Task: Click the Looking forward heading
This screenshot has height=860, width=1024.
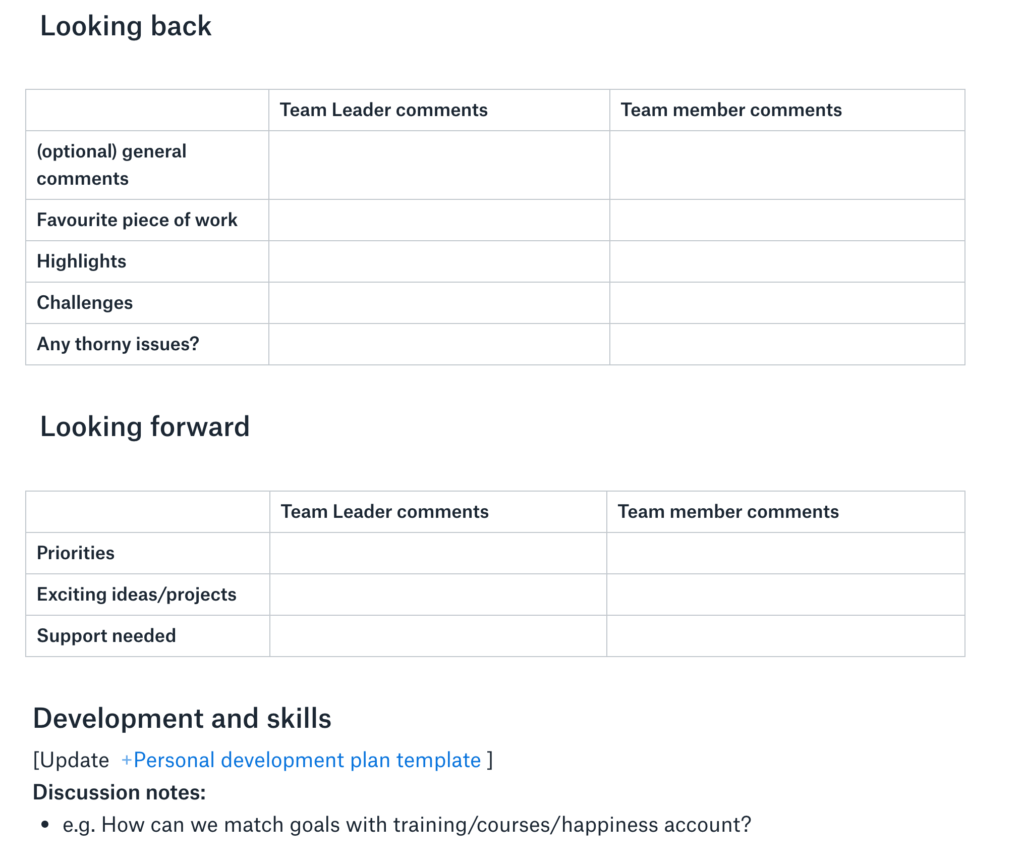Action: point(145,427)
